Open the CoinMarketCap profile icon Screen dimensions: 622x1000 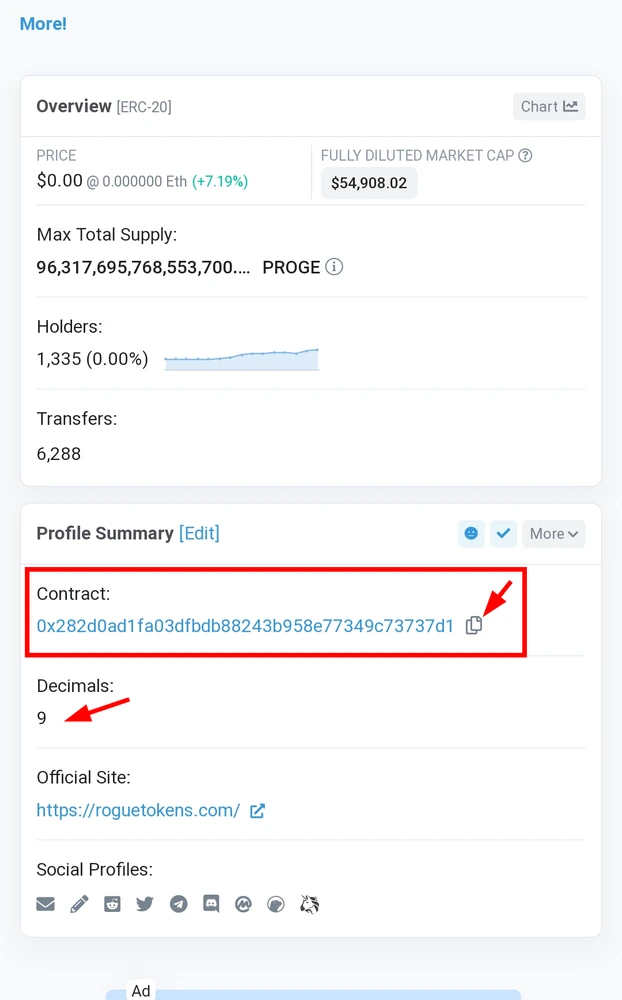(243, 904)
